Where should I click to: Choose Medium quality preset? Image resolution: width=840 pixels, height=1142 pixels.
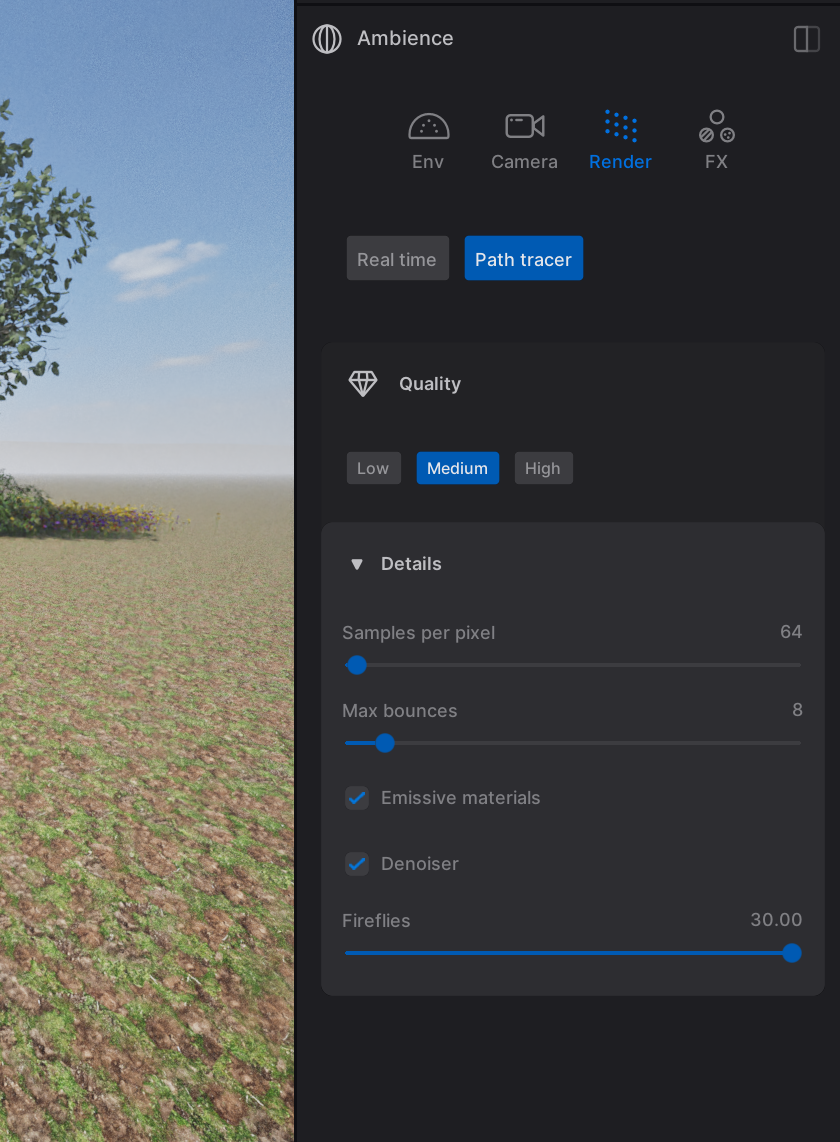click(457, 468)
